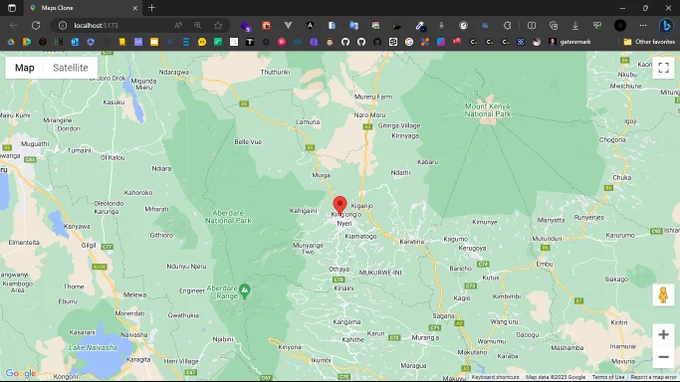
Task: Open a new browser tab
Action: pyautogui.click(x=151, y=8)
